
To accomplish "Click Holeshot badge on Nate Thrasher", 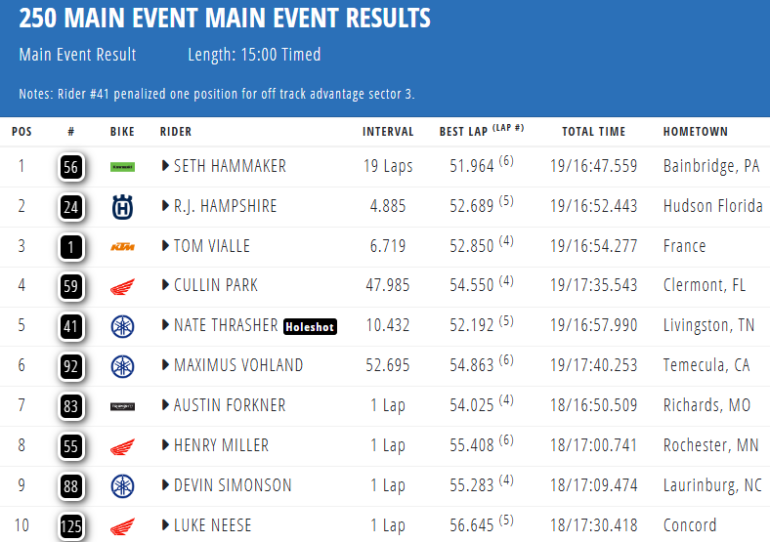I will click(x=309, y=326).
